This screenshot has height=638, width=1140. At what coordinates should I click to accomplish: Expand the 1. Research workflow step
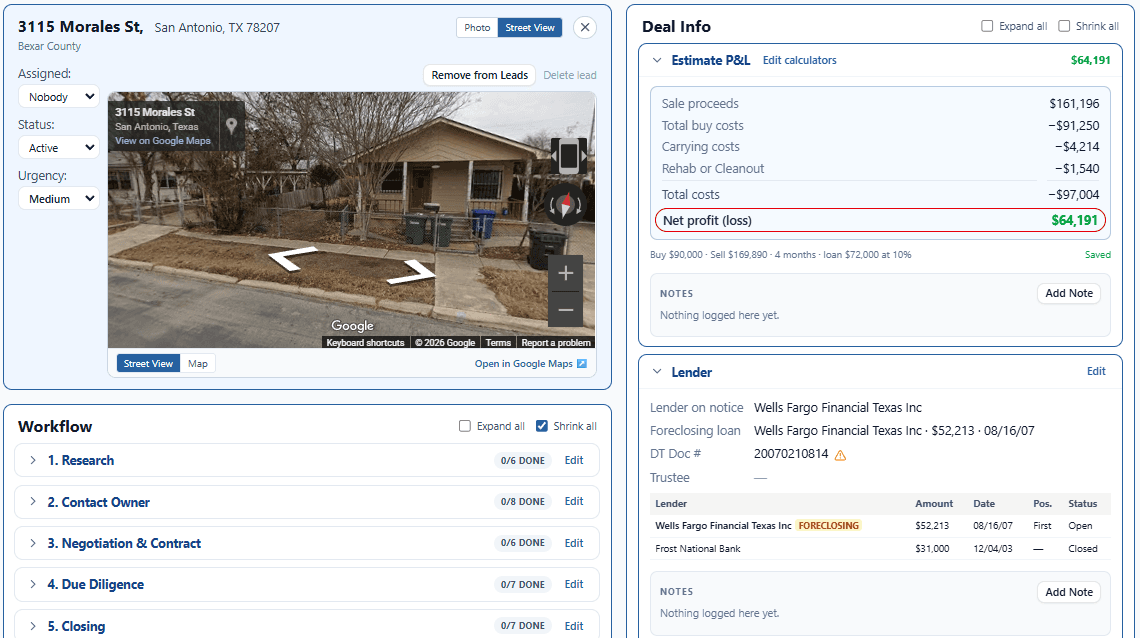[33, 460]
